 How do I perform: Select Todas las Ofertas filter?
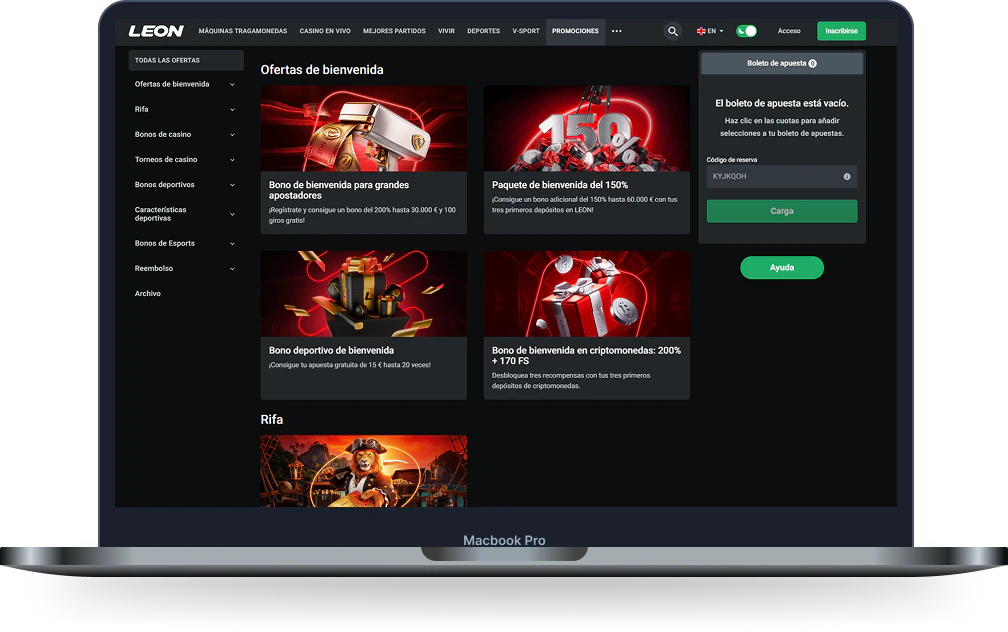186,60
